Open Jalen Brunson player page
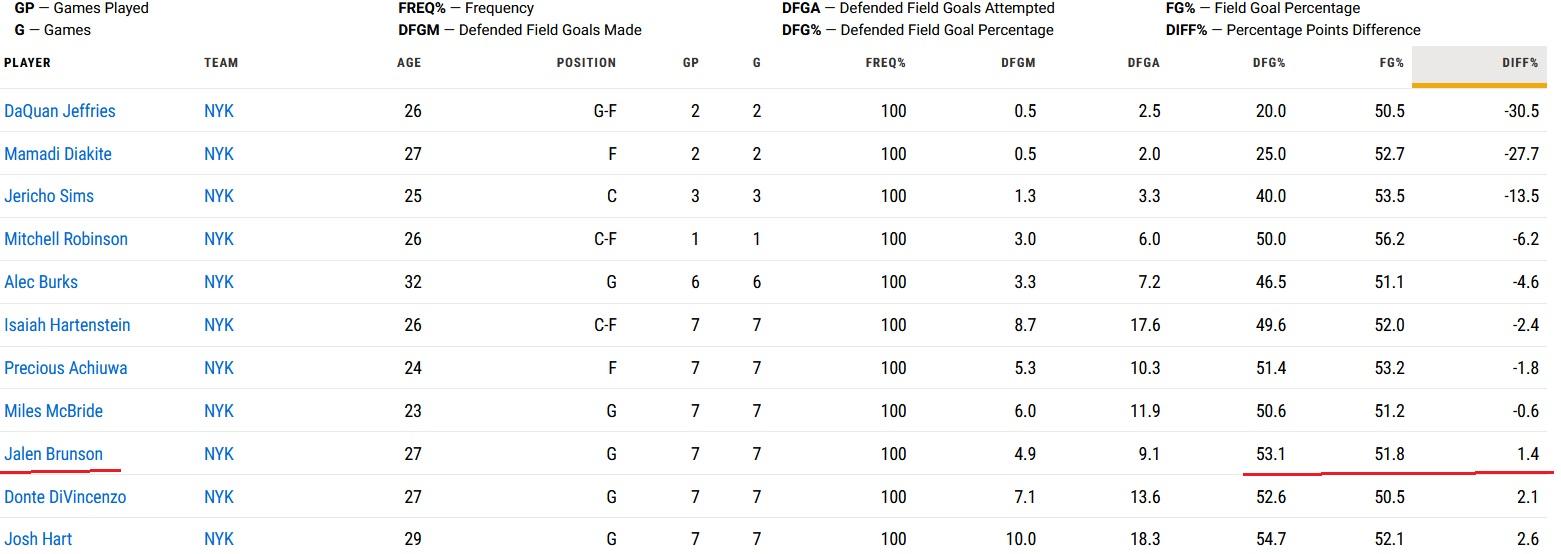The image size is (1561, 554). coord(53,454)
